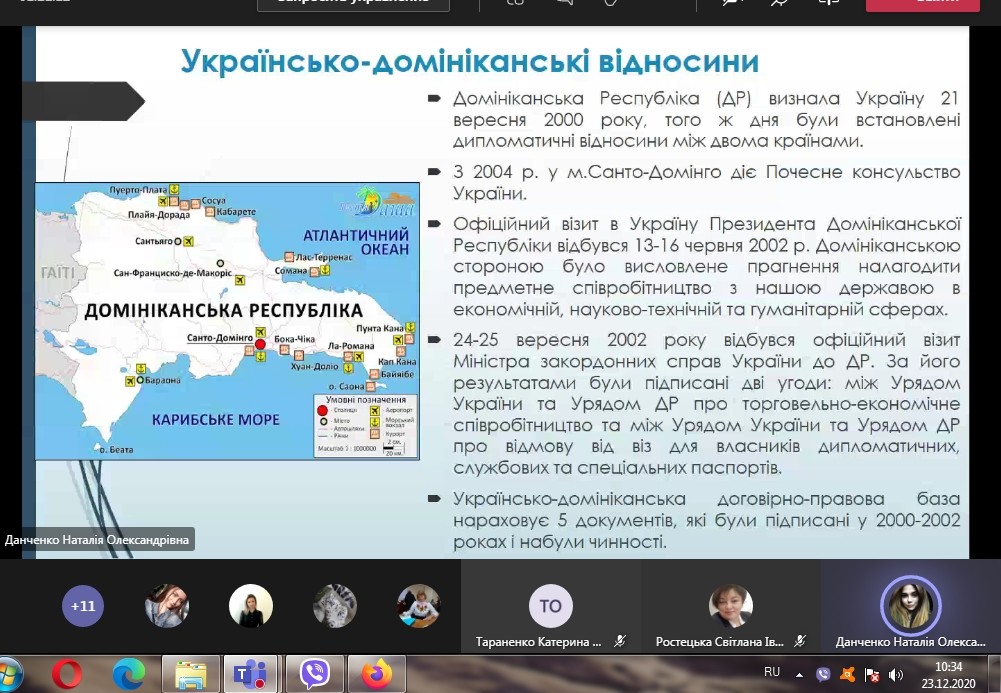Click the first participant avatar after +11
Viewport: 1001px width, 693px height.
(x=167, y=606)
